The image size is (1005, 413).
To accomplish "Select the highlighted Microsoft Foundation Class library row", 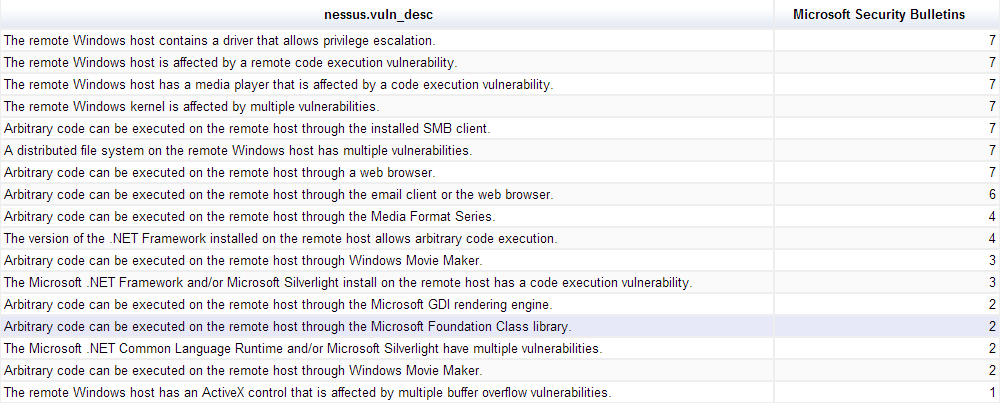I will pyautogui.click(x=500, y=326).
